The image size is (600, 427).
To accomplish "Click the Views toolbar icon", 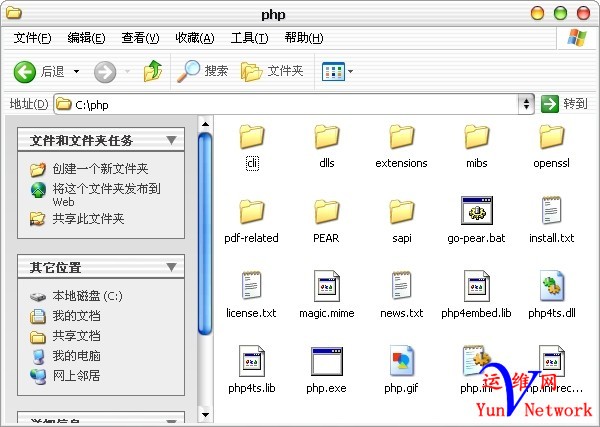I will [x=333, y=71].
